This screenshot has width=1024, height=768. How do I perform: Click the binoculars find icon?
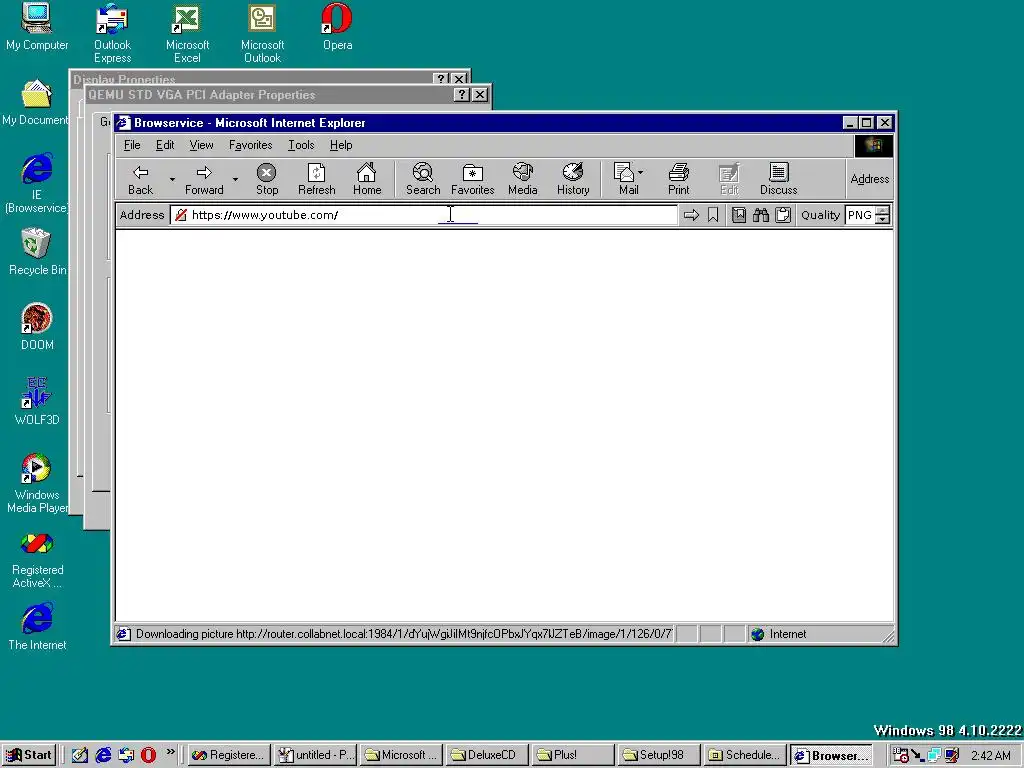tap(761, 215)
